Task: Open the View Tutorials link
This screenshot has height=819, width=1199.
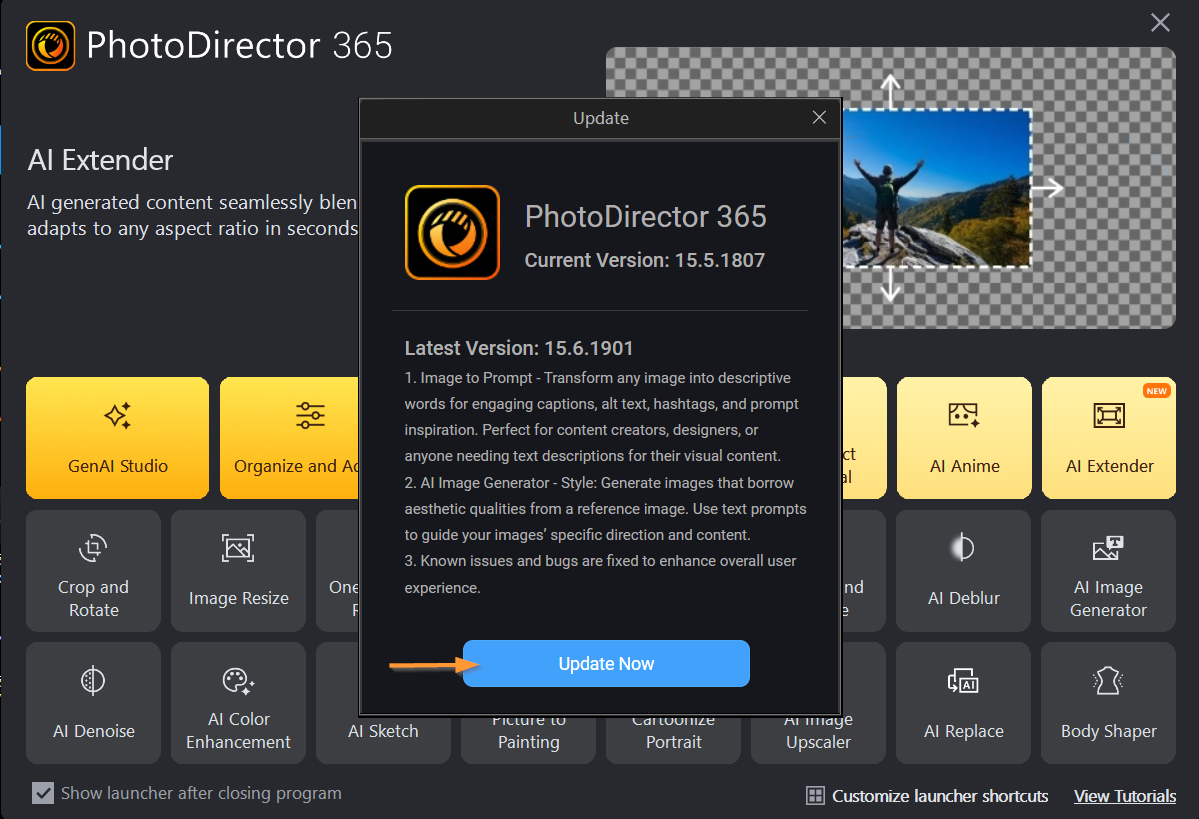Action: click(1125, 796)
